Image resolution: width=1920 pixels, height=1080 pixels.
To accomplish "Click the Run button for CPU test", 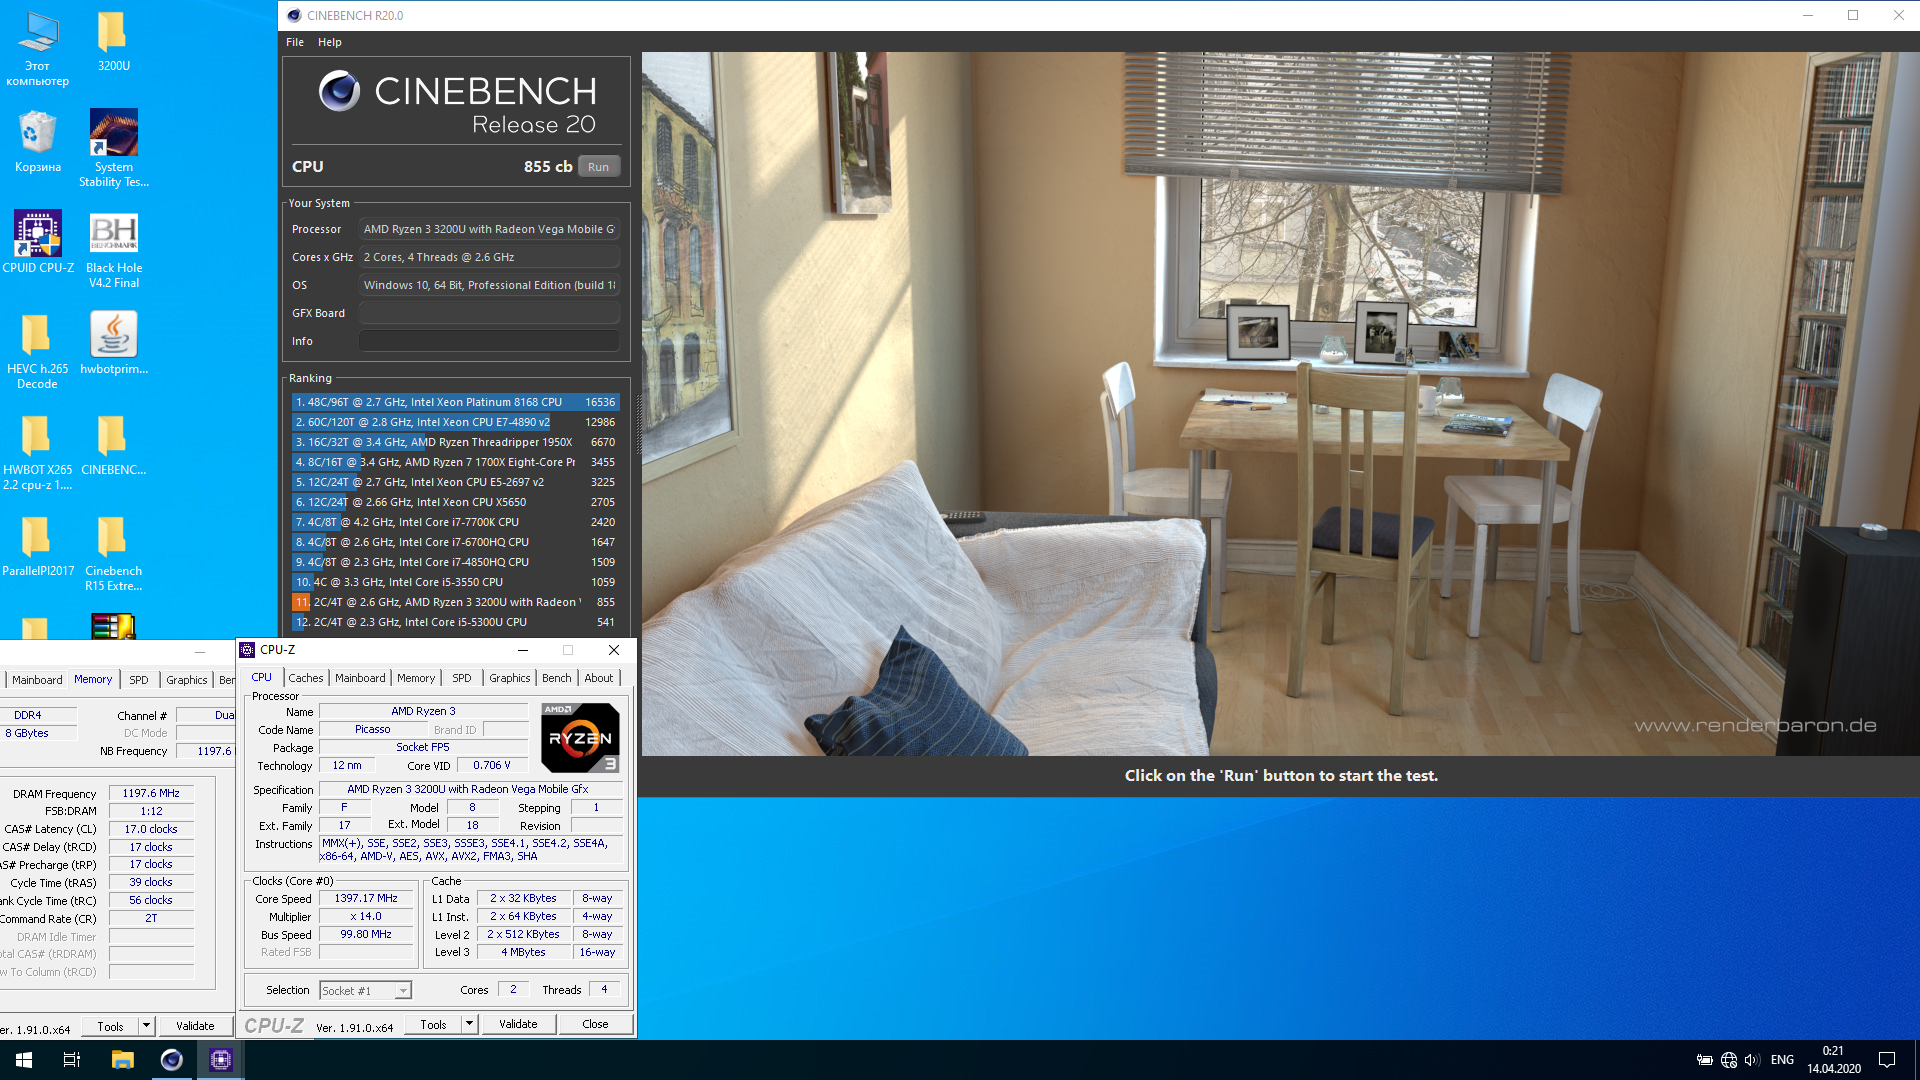I will point(599,167).
